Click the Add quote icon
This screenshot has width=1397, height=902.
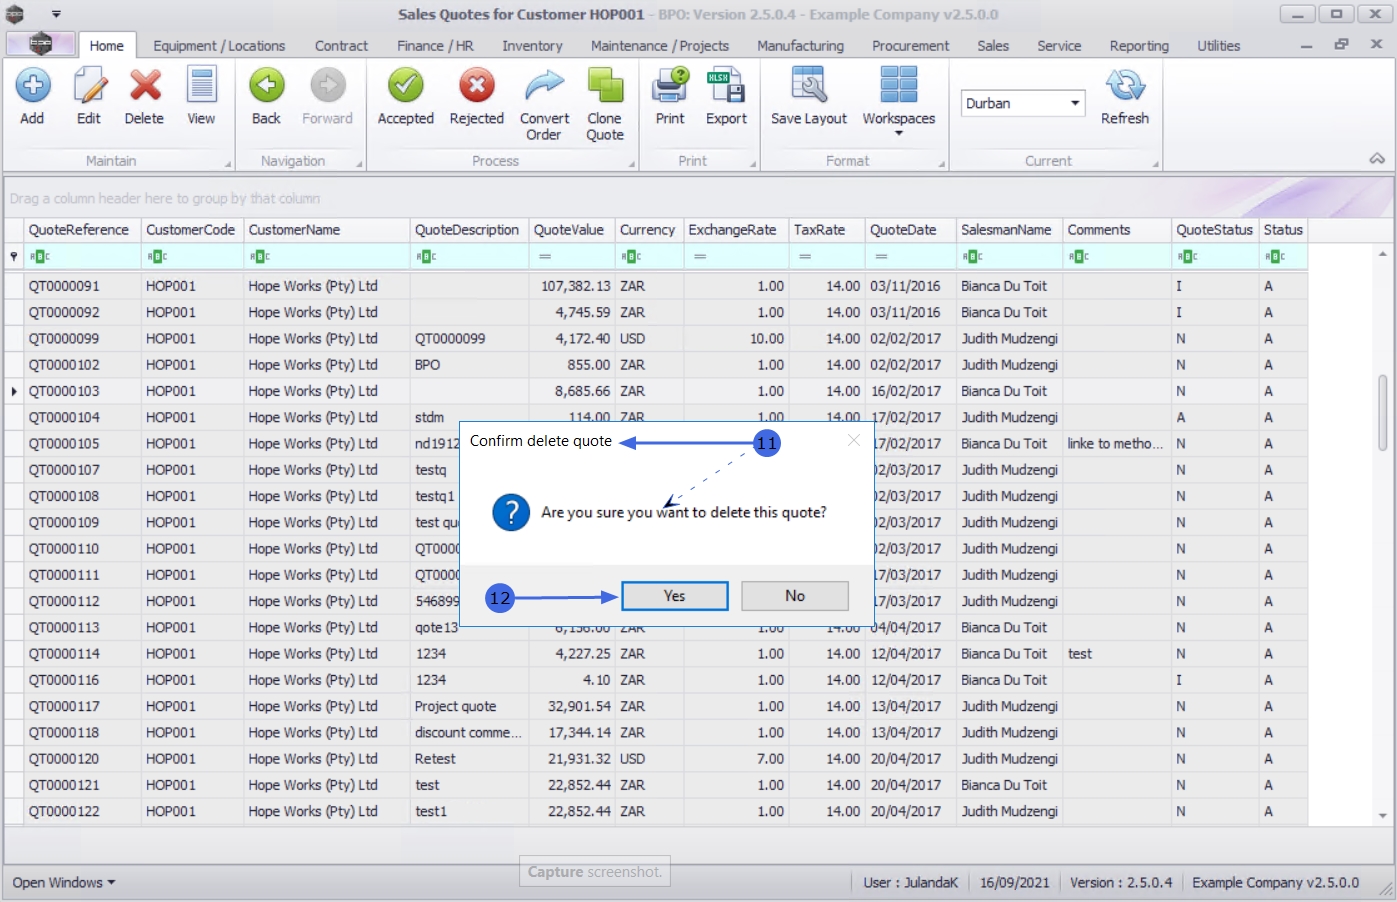click(x=32, y=86)
